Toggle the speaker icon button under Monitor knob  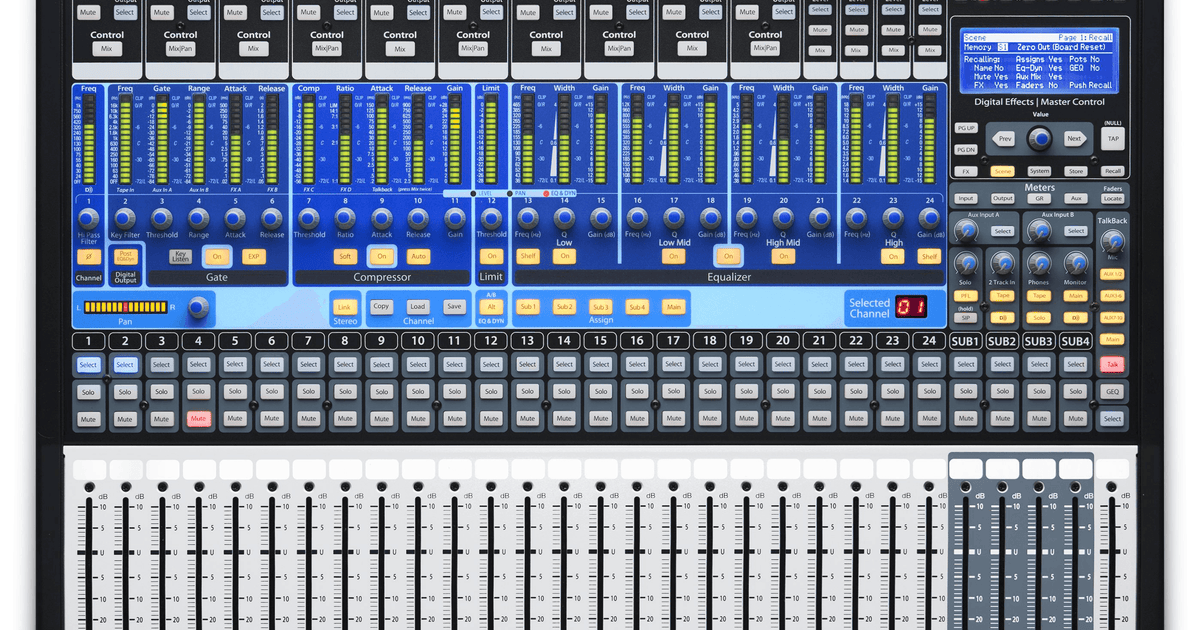pos(1076,318)
